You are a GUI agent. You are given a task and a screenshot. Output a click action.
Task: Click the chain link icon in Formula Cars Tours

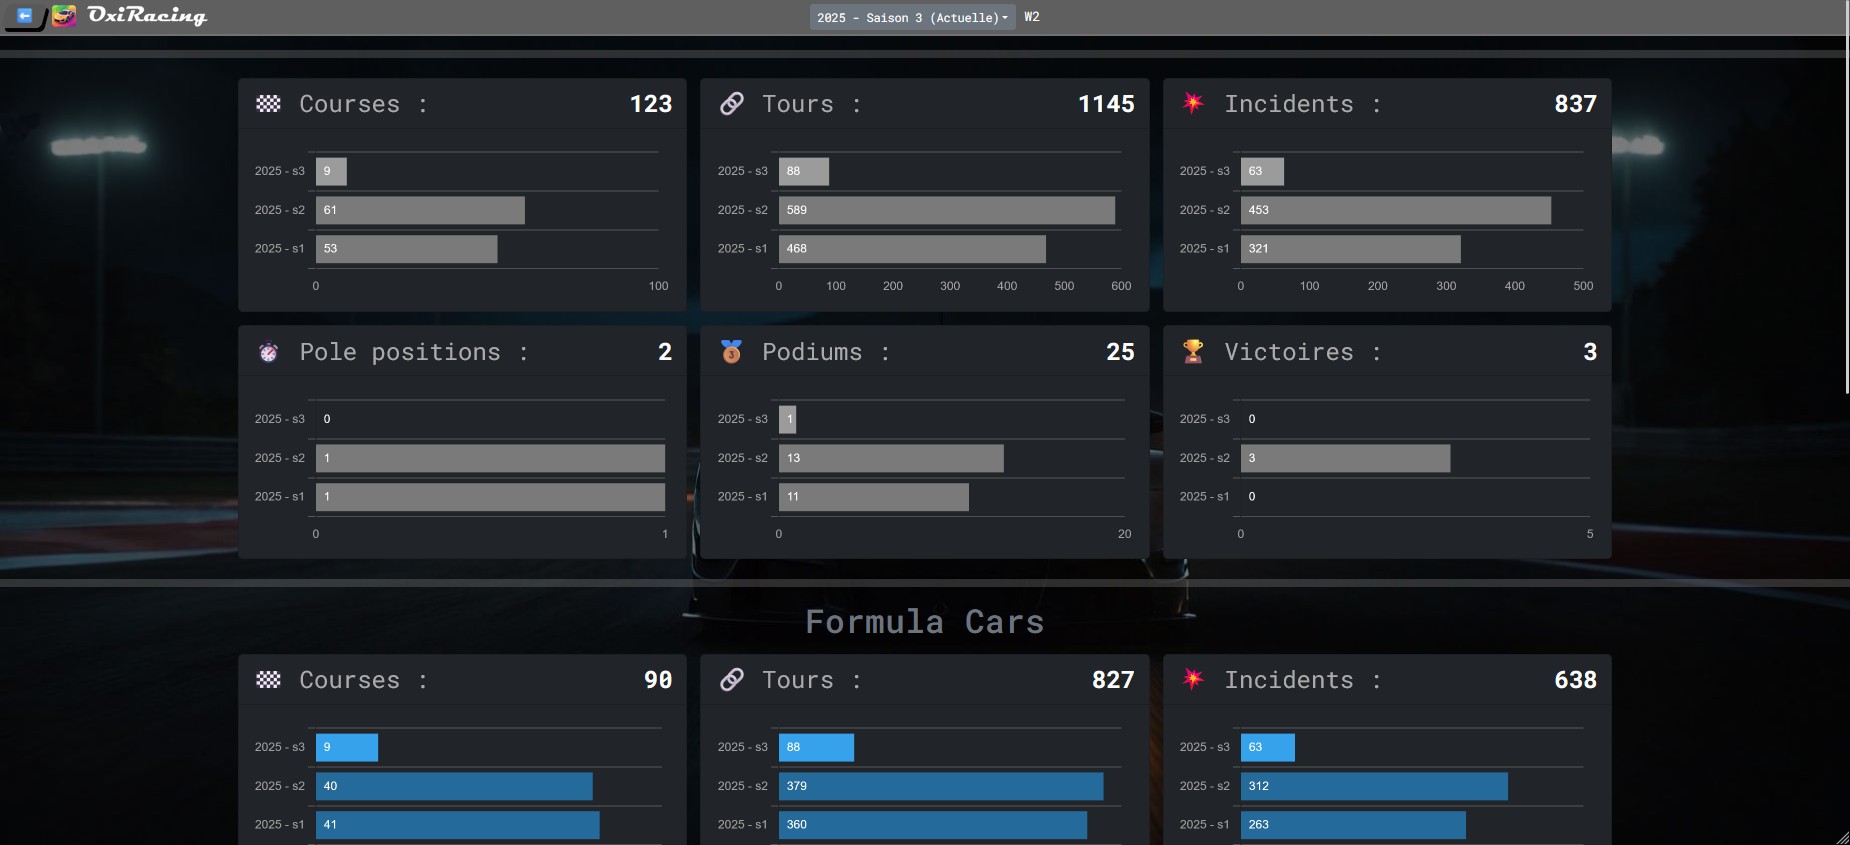pos(732,679)
